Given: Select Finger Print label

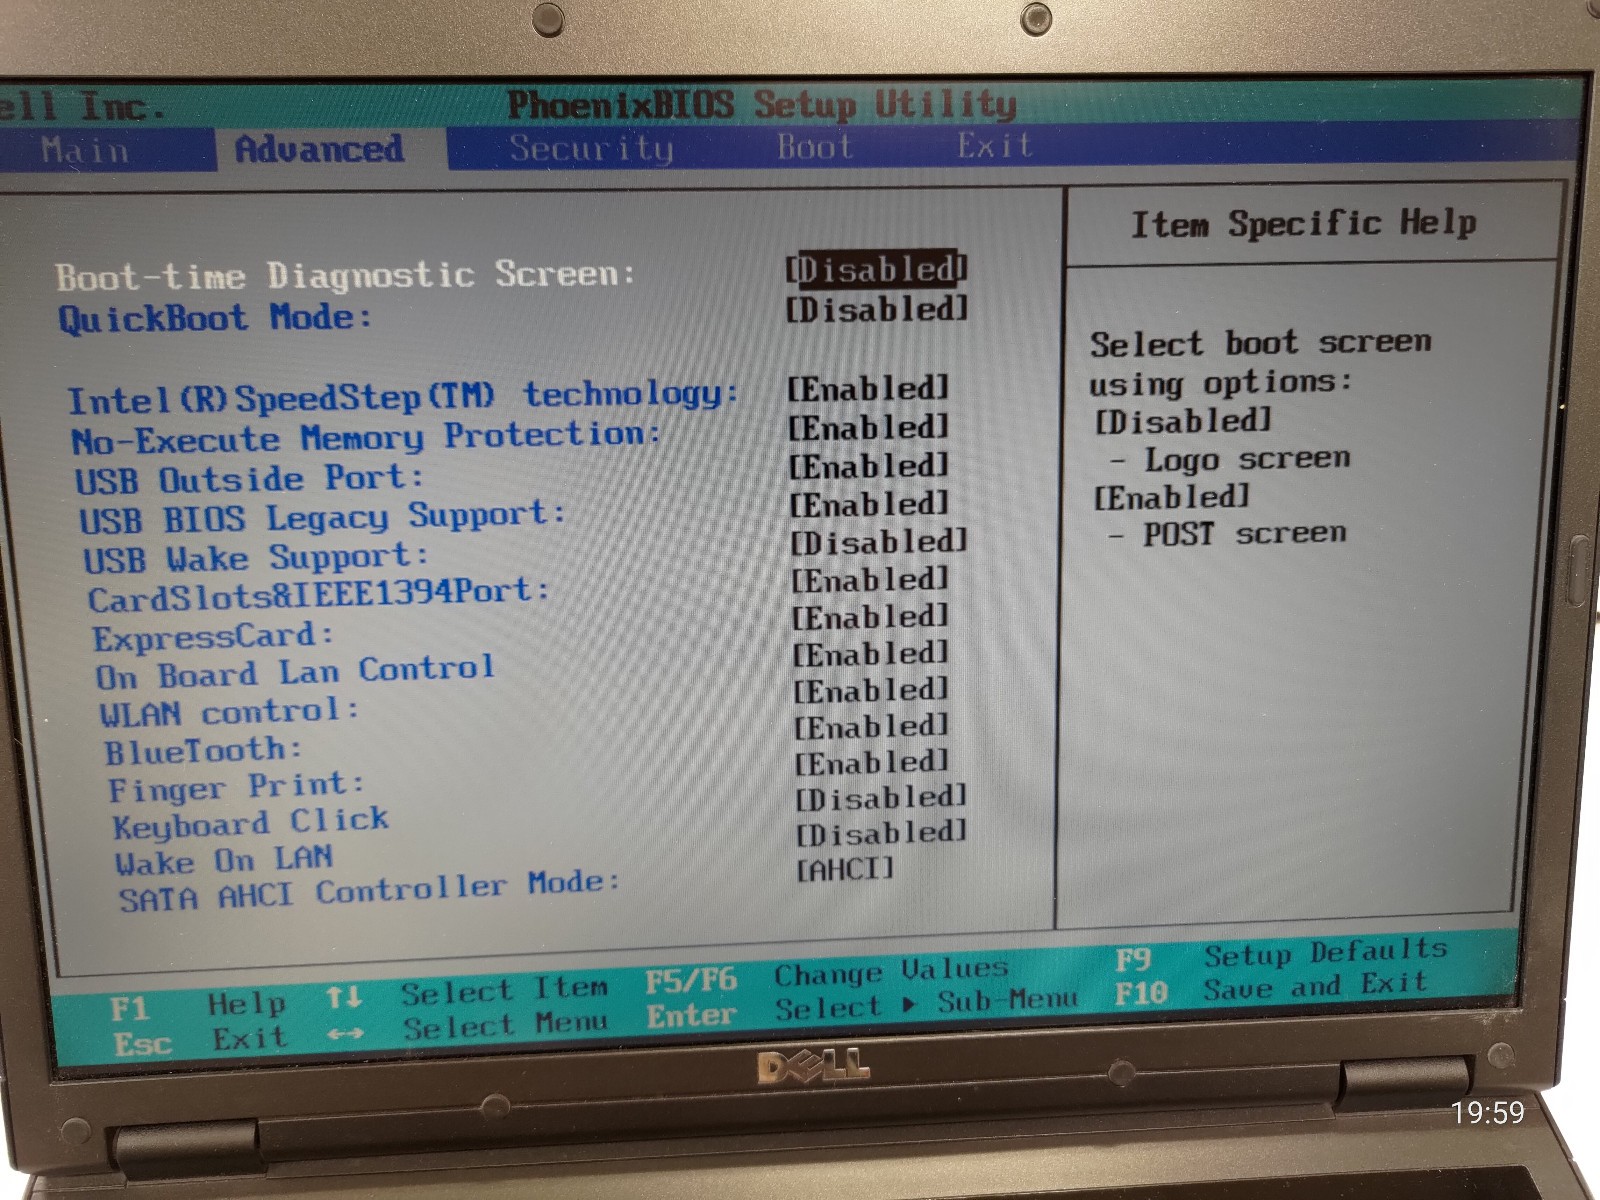Looking at the screenshot, I should (x=236, y=787).
